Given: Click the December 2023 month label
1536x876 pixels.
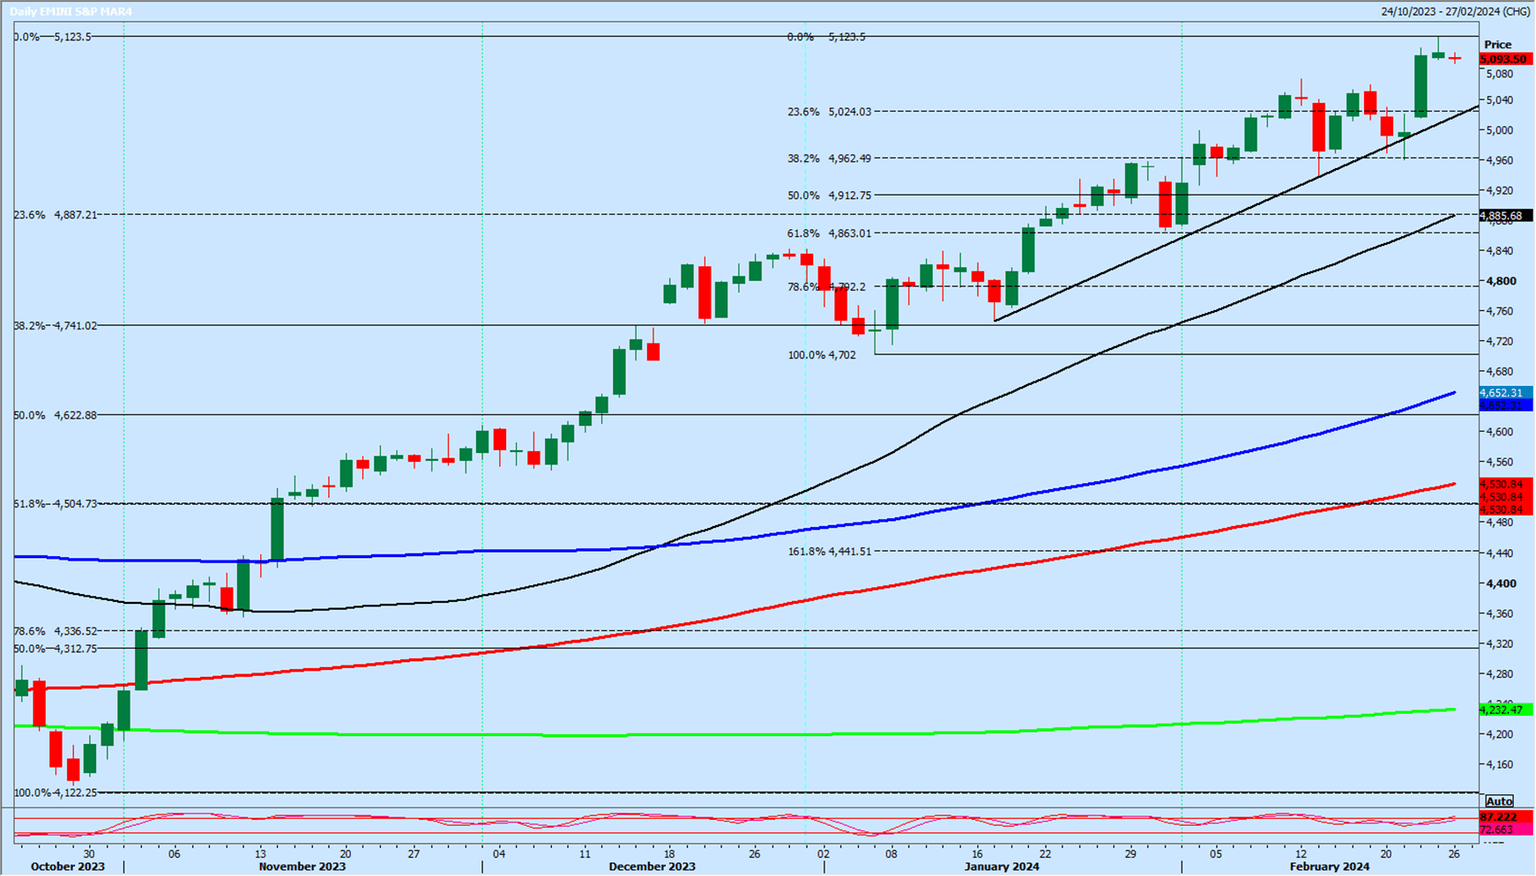Looking at the screenshot, I should [652, 867].
